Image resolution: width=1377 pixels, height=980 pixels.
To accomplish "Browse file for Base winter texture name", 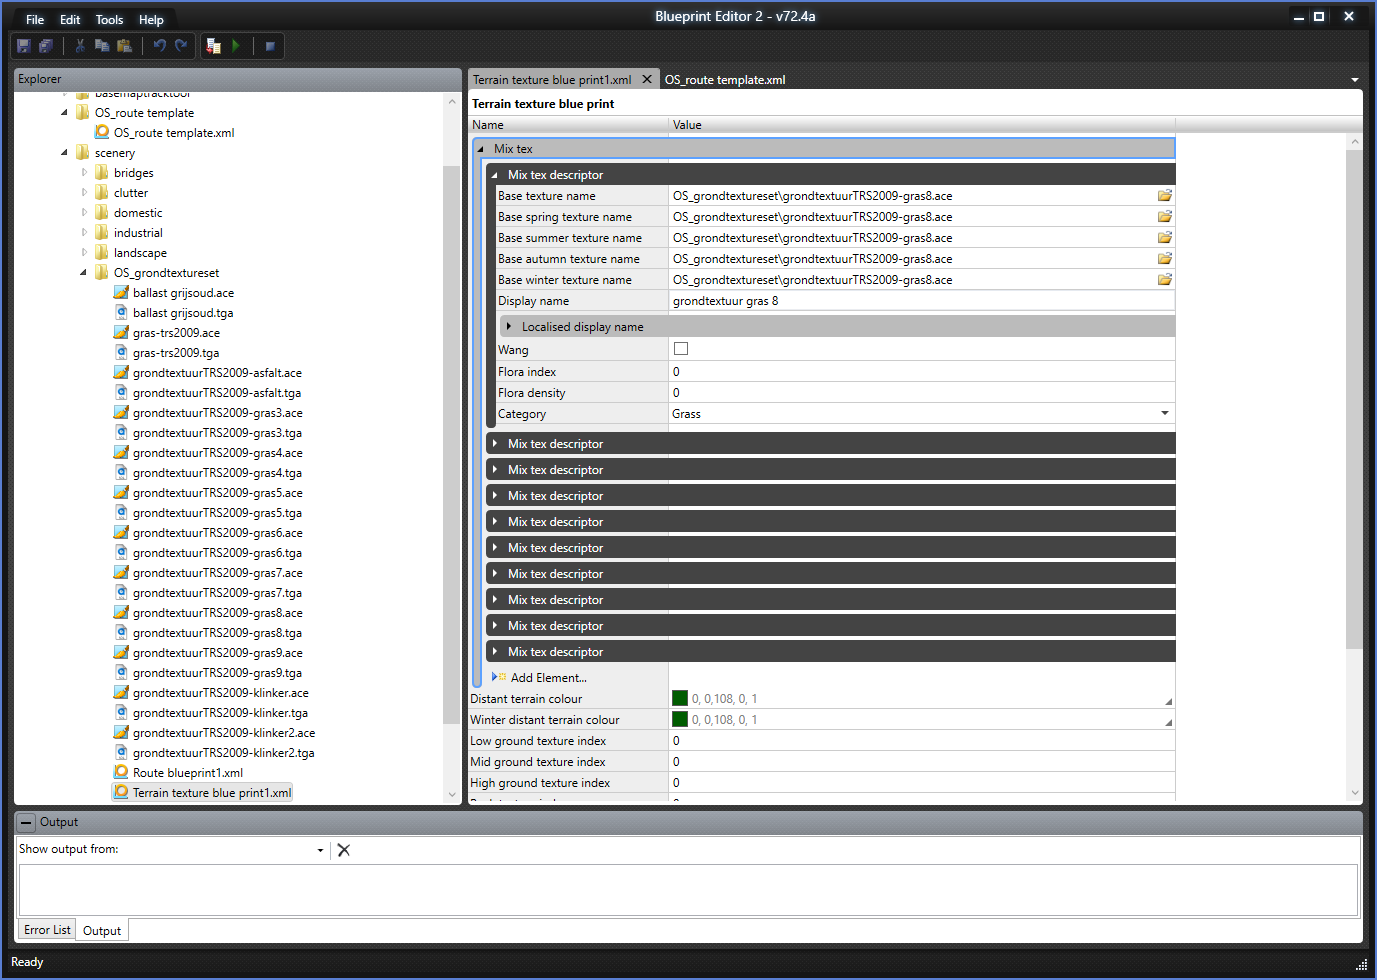I will click(x=1165, y=280).
